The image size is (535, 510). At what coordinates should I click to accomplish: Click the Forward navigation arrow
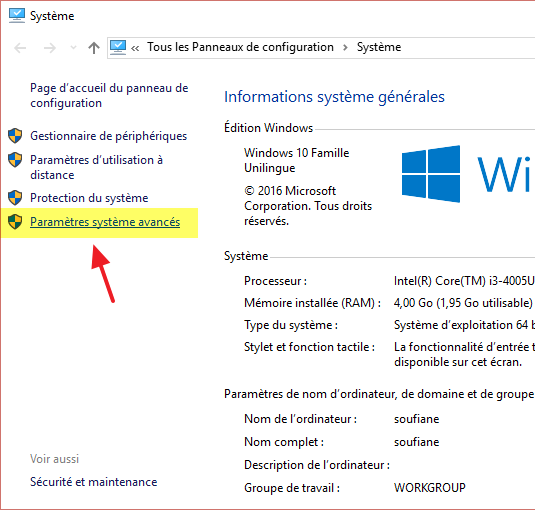50,48
